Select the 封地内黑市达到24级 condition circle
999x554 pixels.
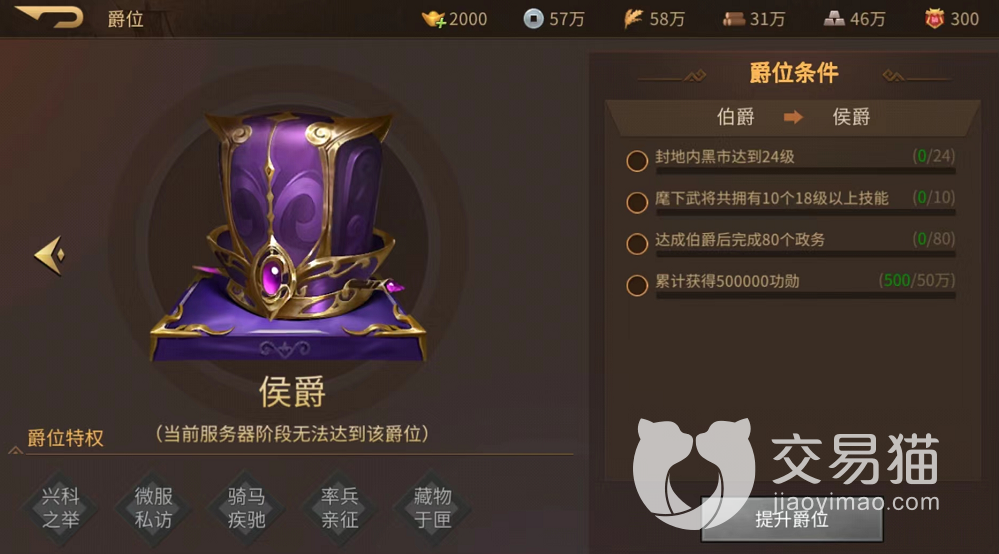[637, 161]
